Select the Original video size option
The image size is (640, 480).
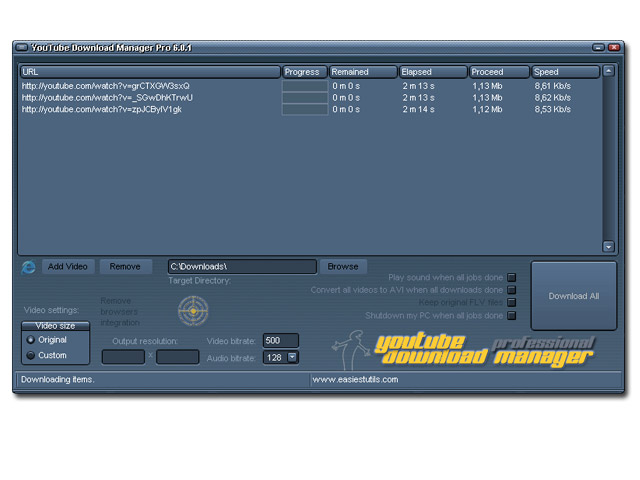(31, 340)
